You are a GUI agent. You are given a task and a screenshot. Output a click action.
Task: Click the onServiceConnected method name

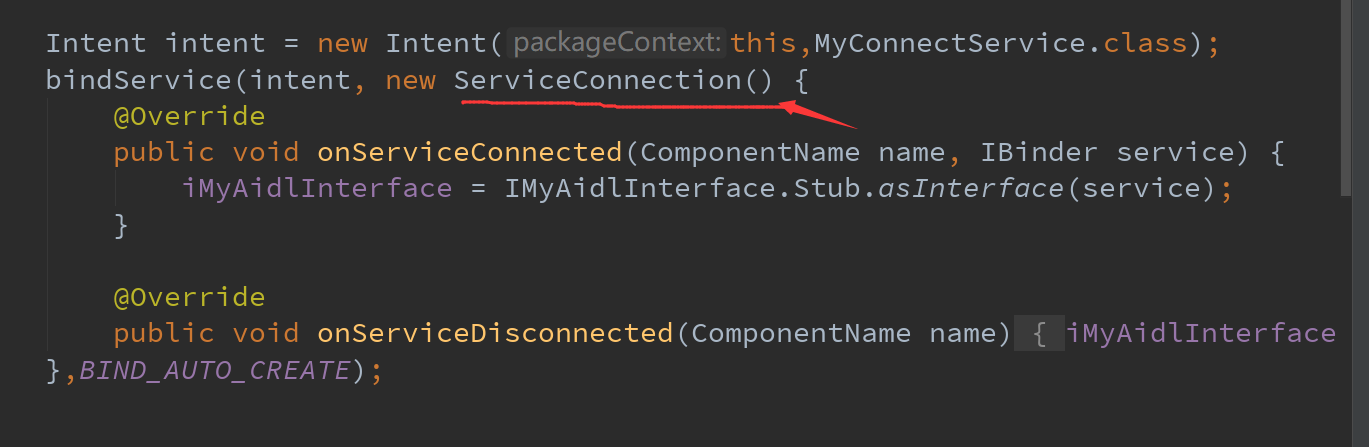(469, 152)
